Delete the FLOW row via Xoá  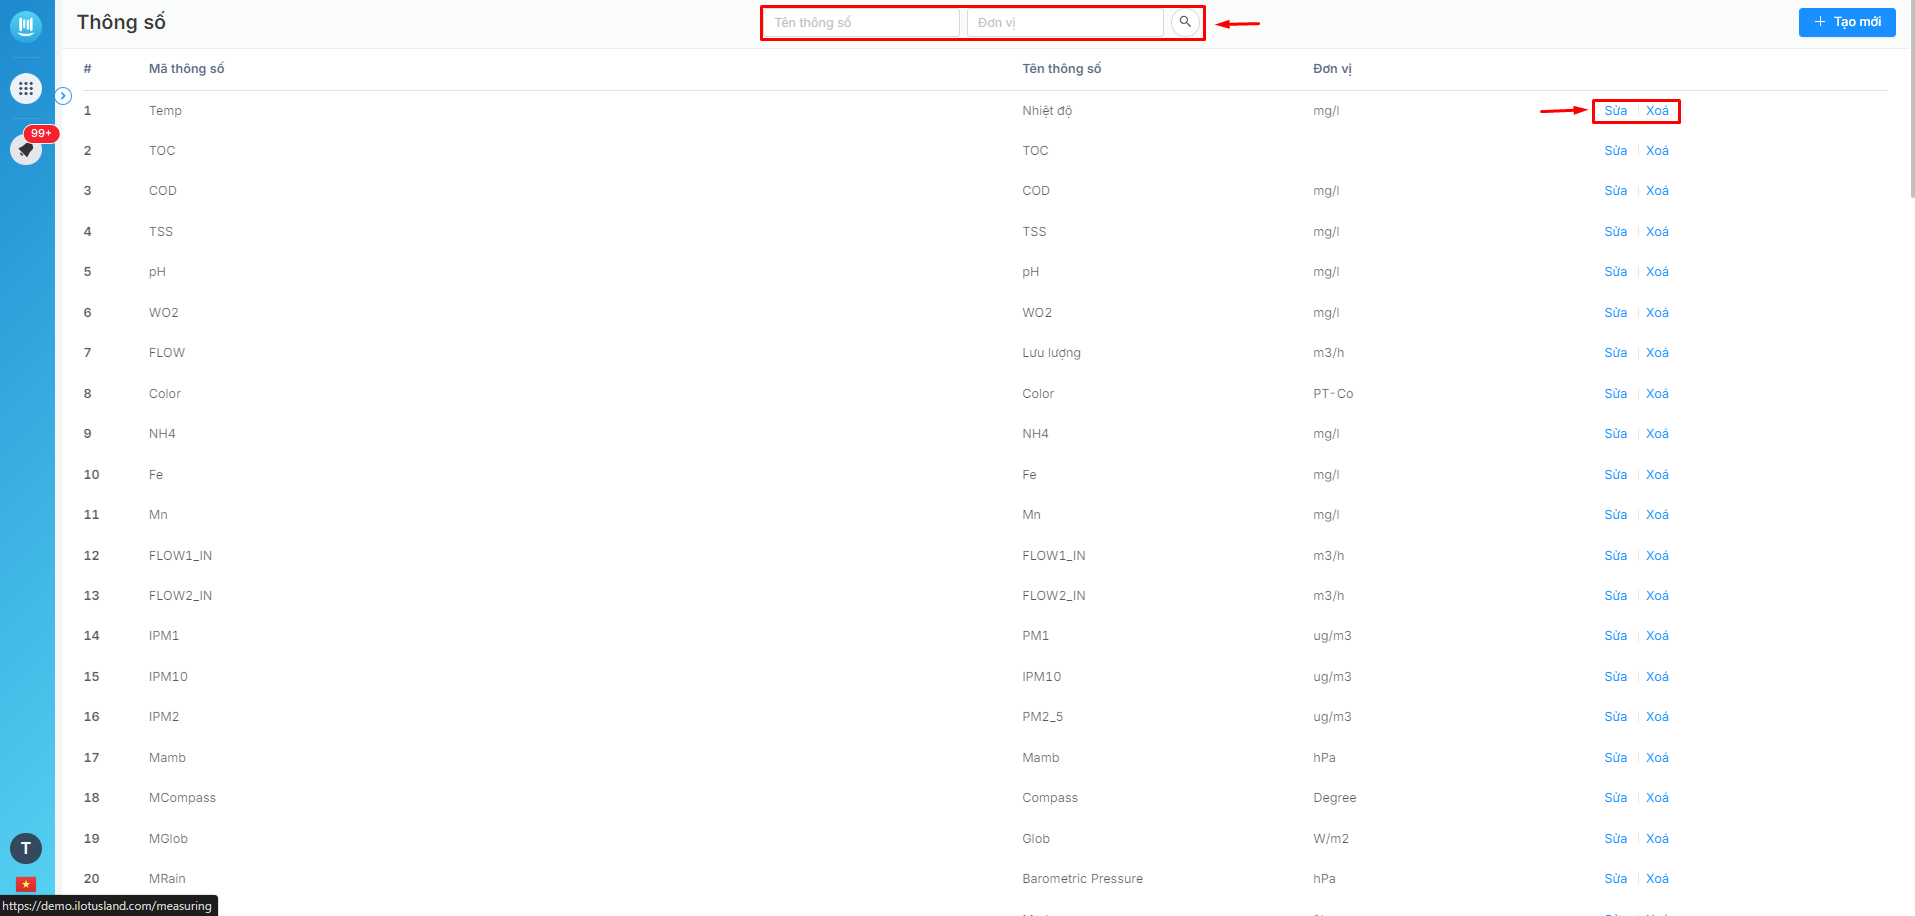1657,353
